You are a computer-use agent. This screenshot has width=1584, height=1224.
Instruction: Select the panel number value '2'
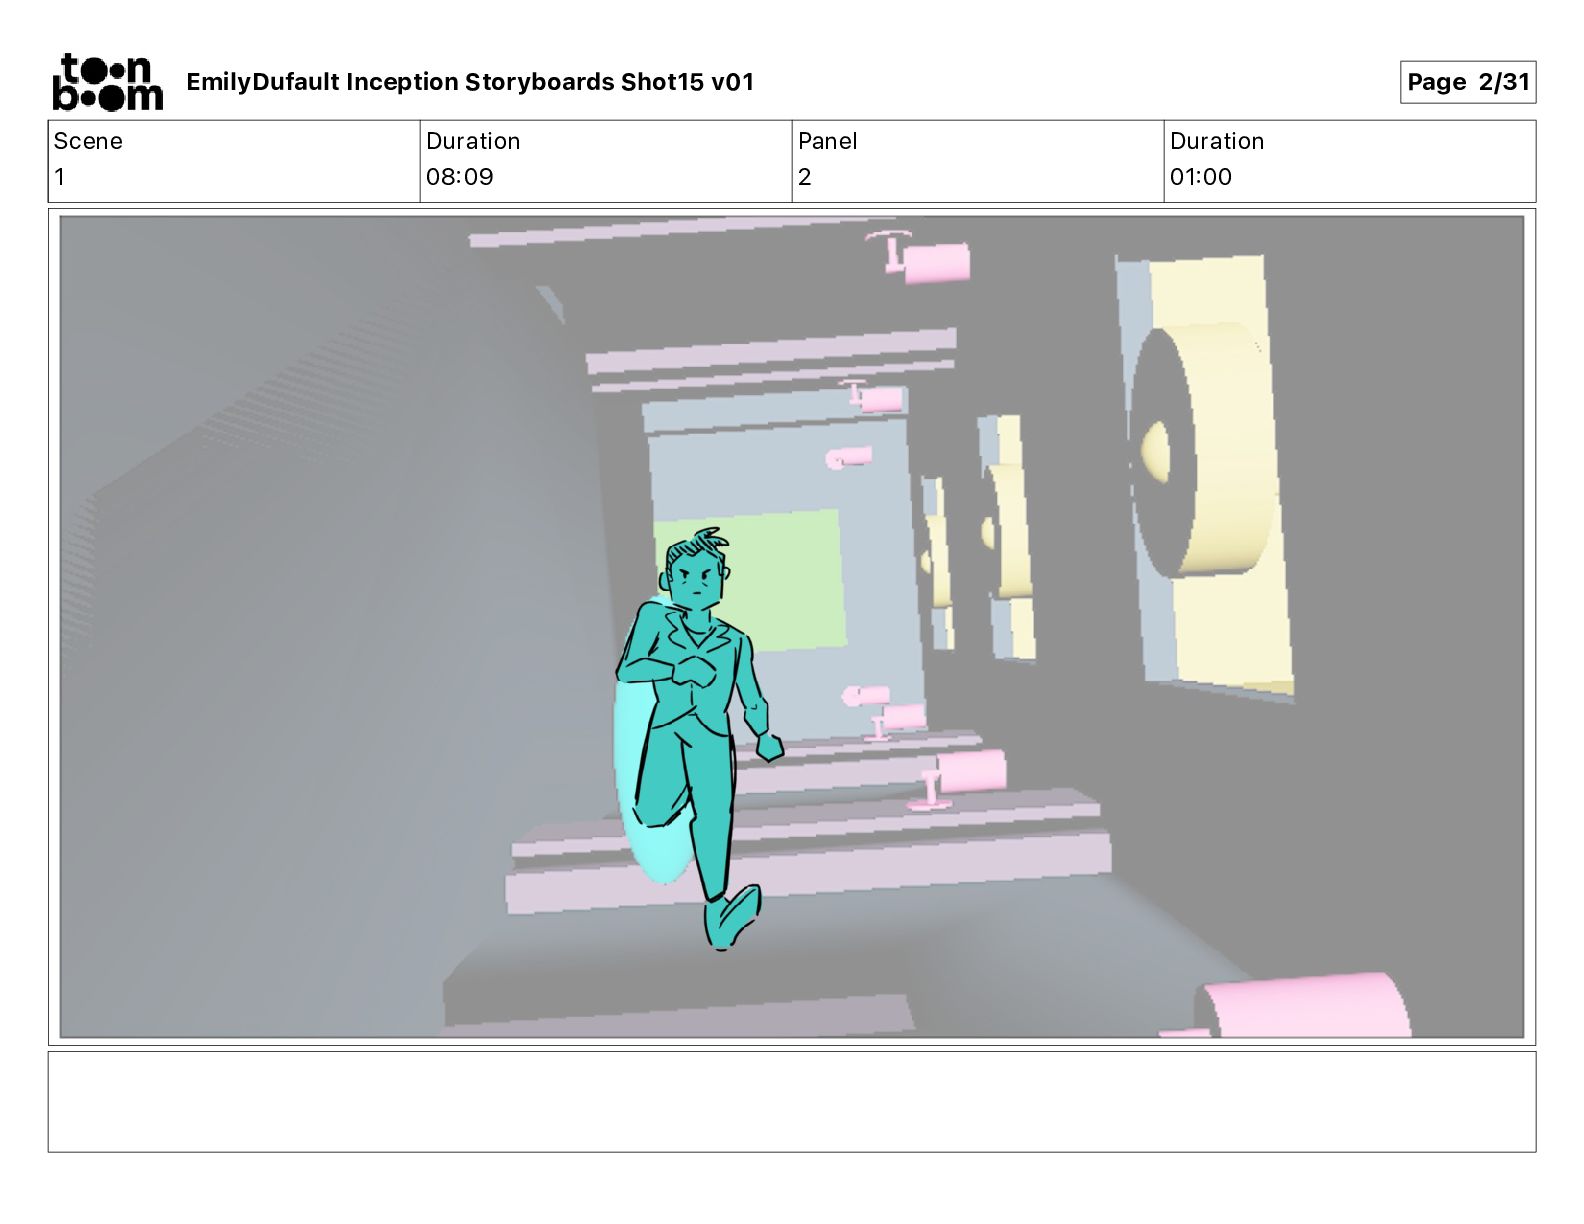(x=805, y=177)
